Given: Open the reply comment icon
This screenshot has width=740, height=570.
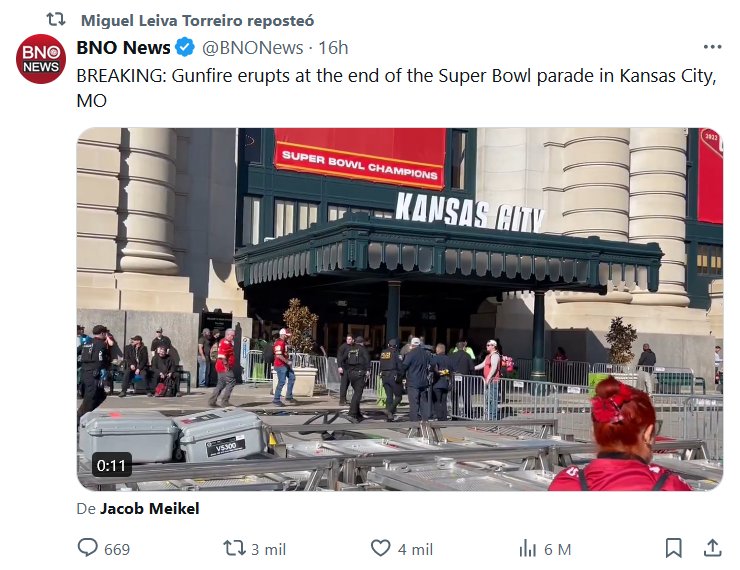Looking at the screenshot, I should click(88, 548).
